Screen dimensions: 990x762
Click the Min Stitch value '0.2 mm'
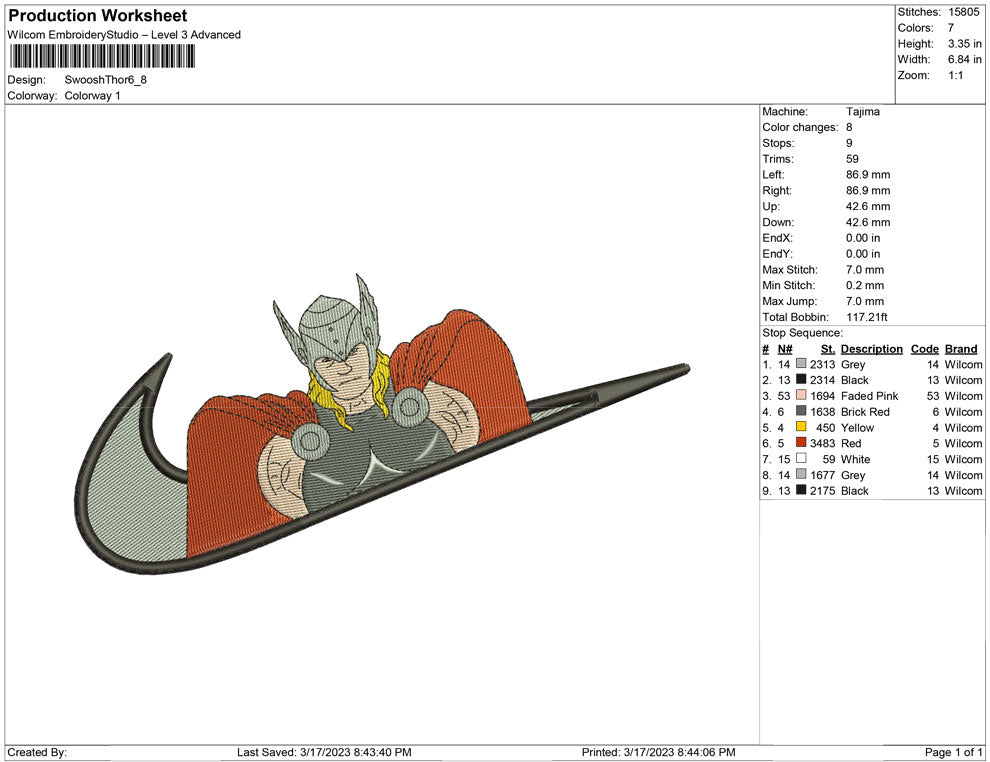865,285
